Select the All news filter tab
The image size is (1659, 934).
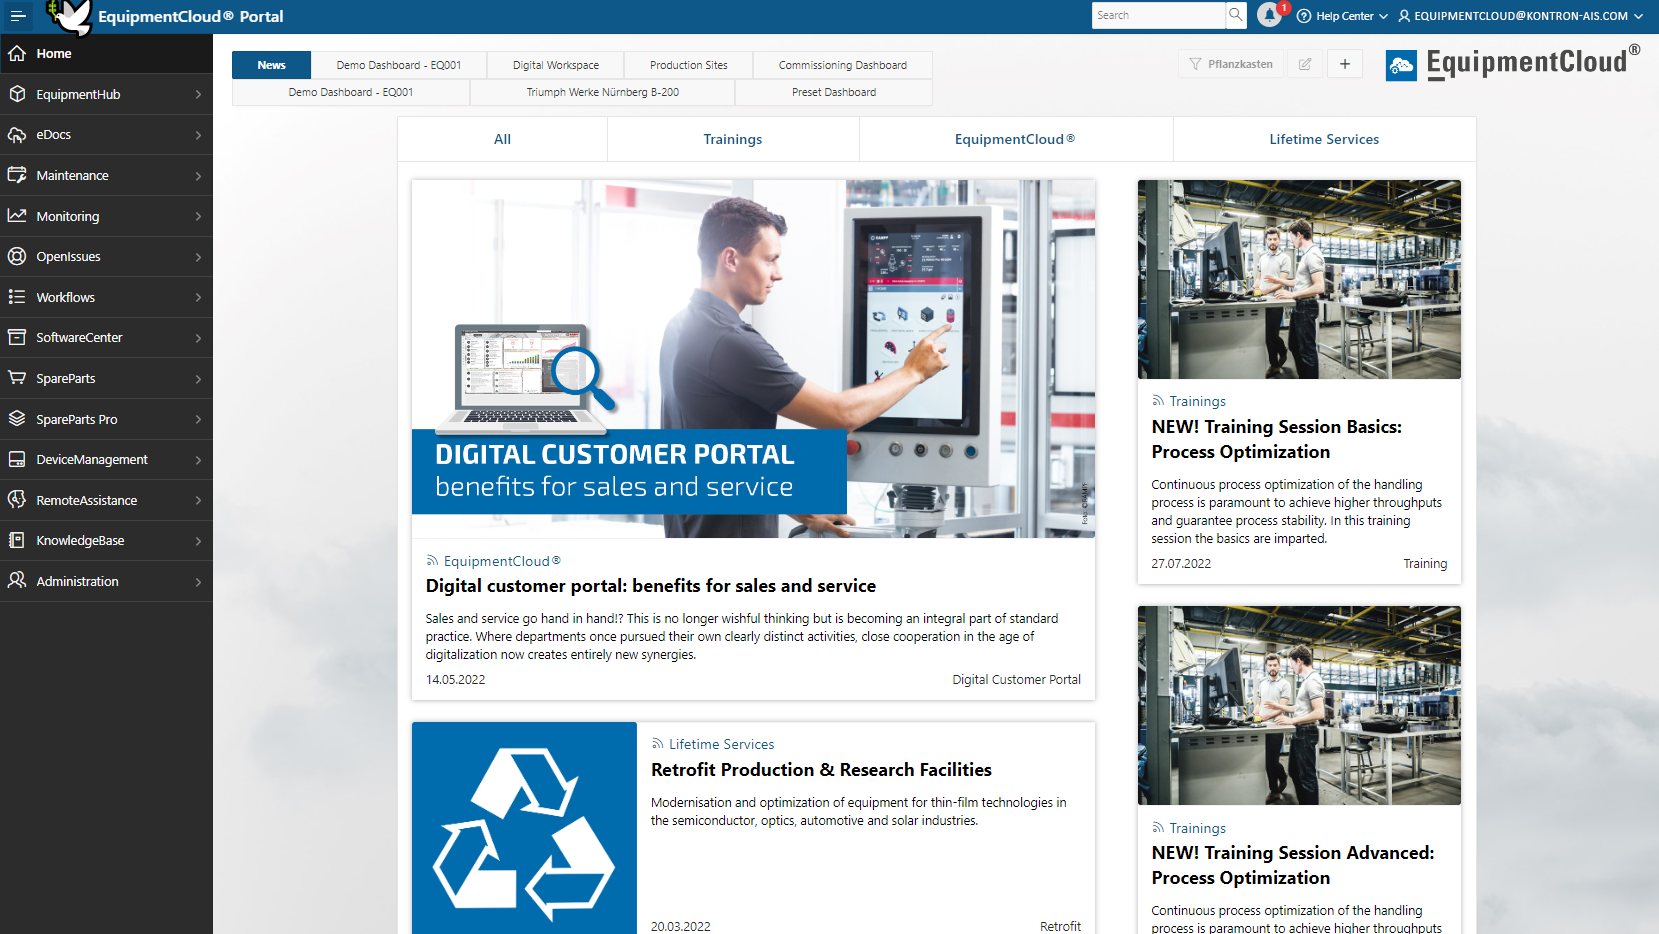(x=502, y=139)
